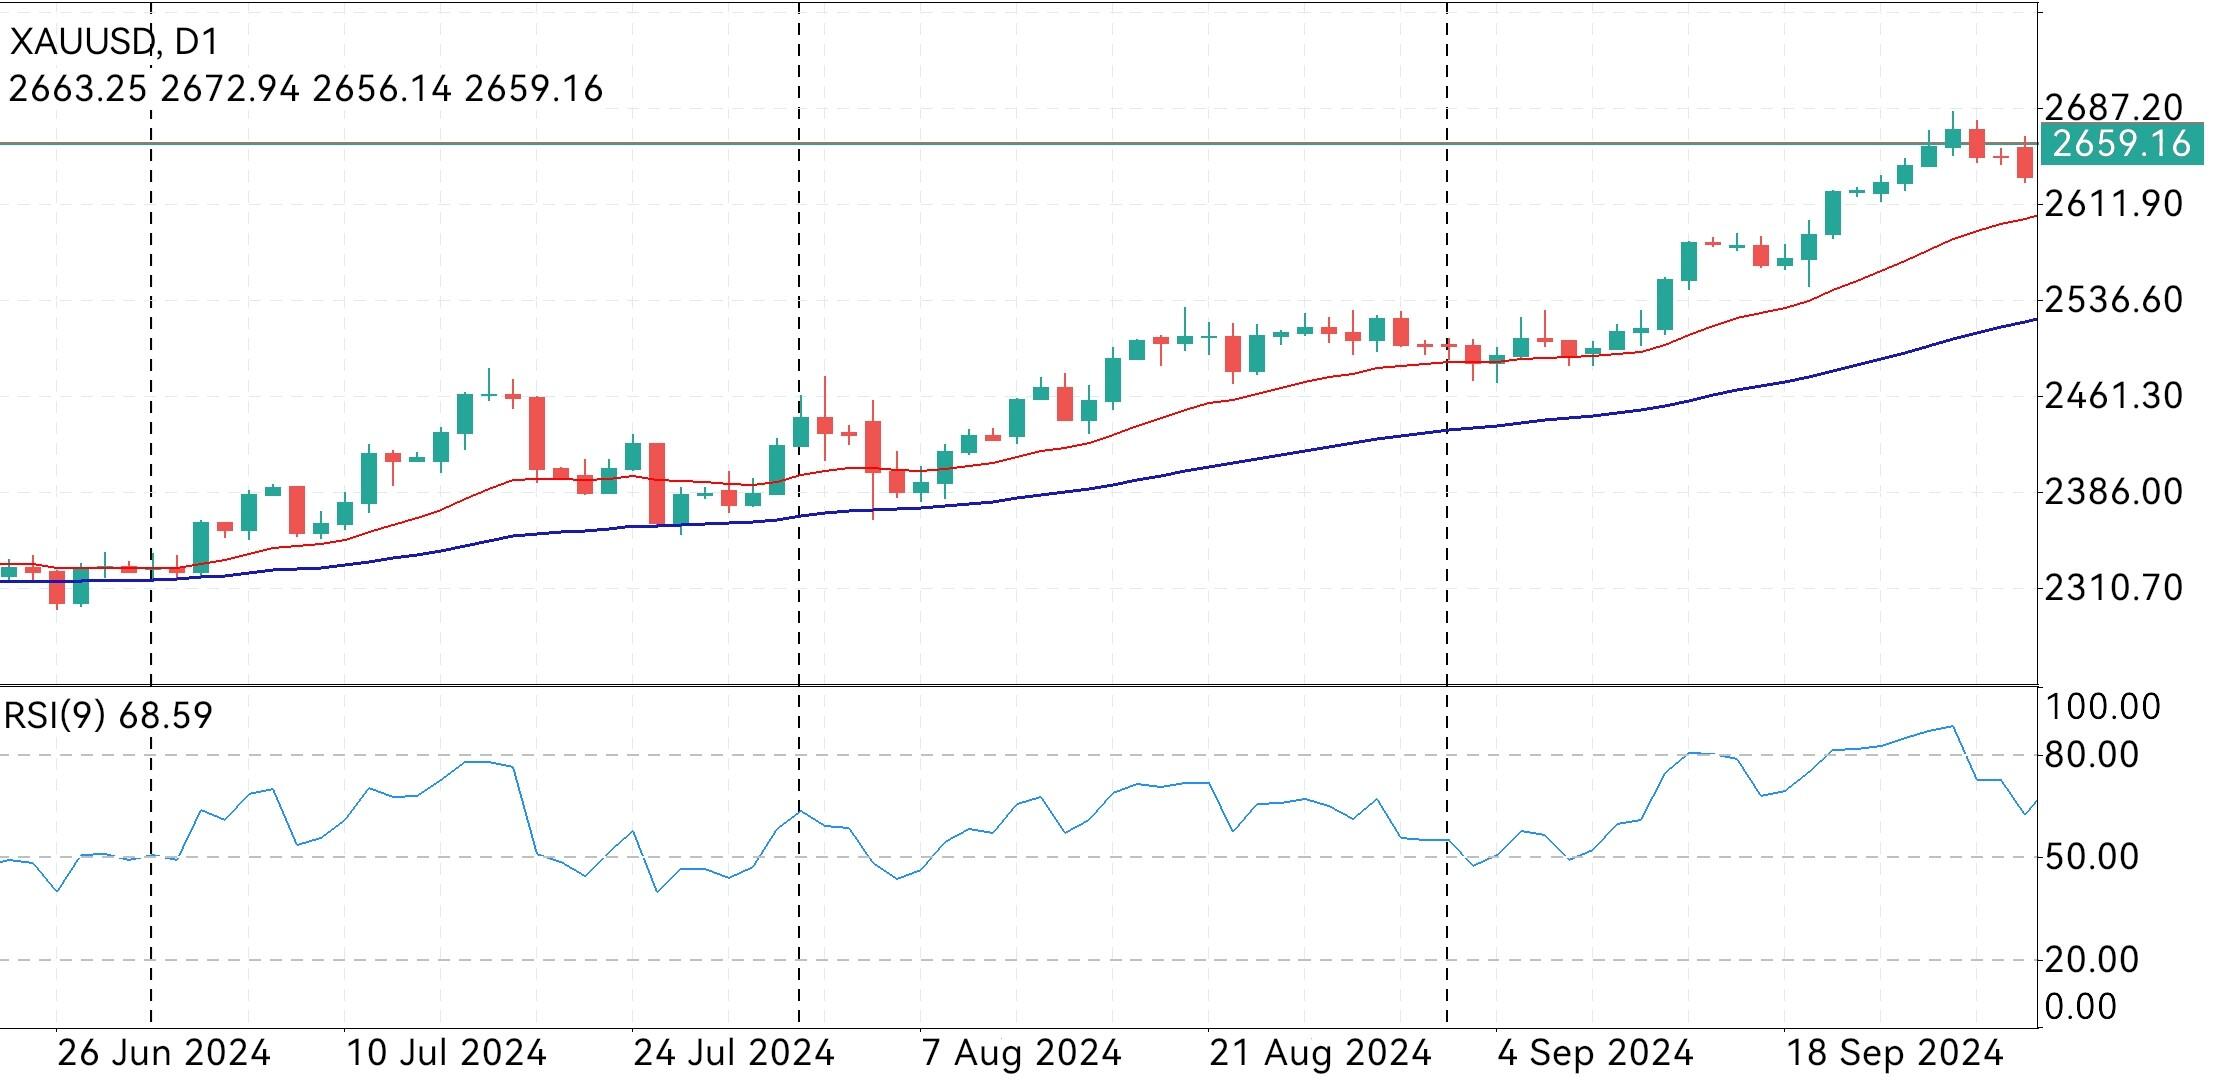Click price axis label 2687.20

tap(2114, 107)
